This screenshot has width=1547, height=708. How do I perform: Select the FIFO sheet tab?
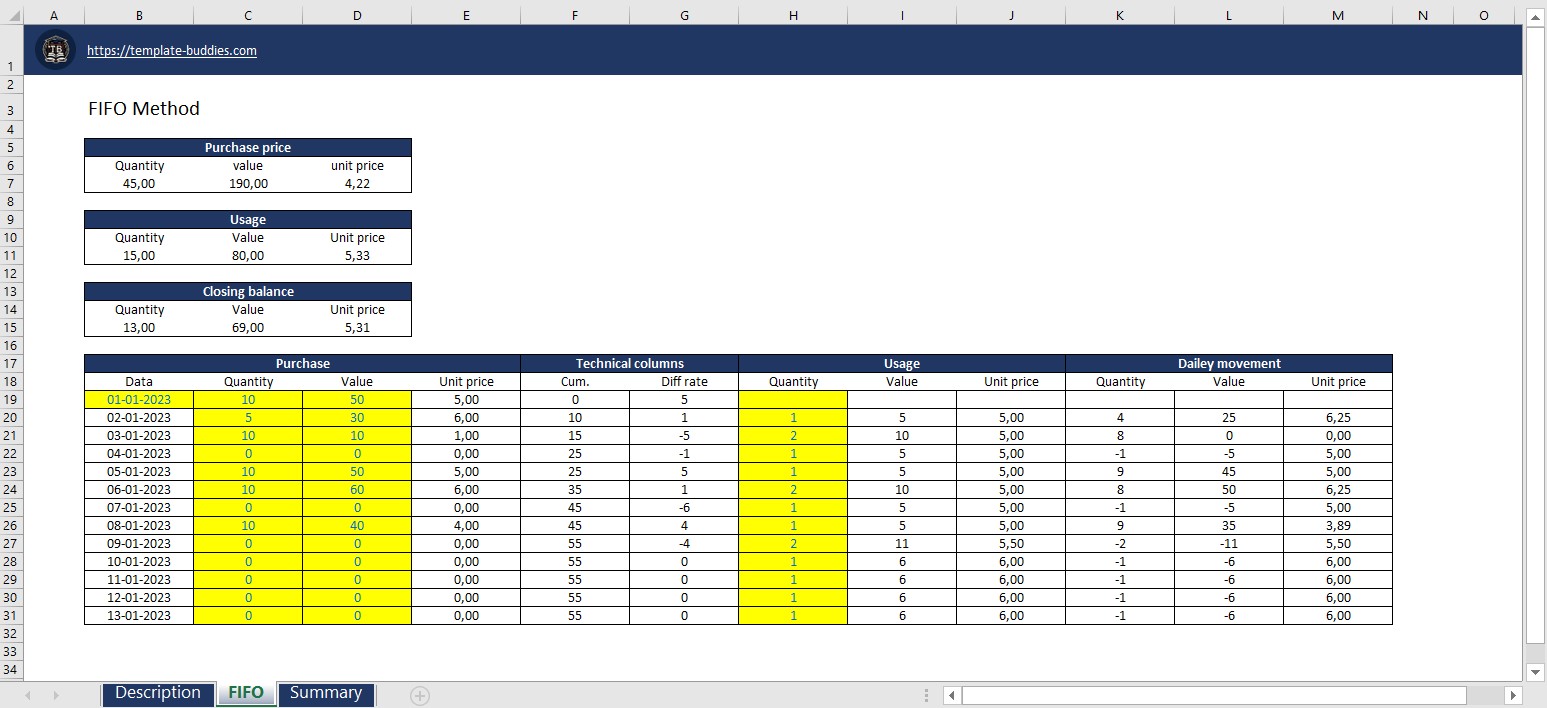click(x=246, y=692)
